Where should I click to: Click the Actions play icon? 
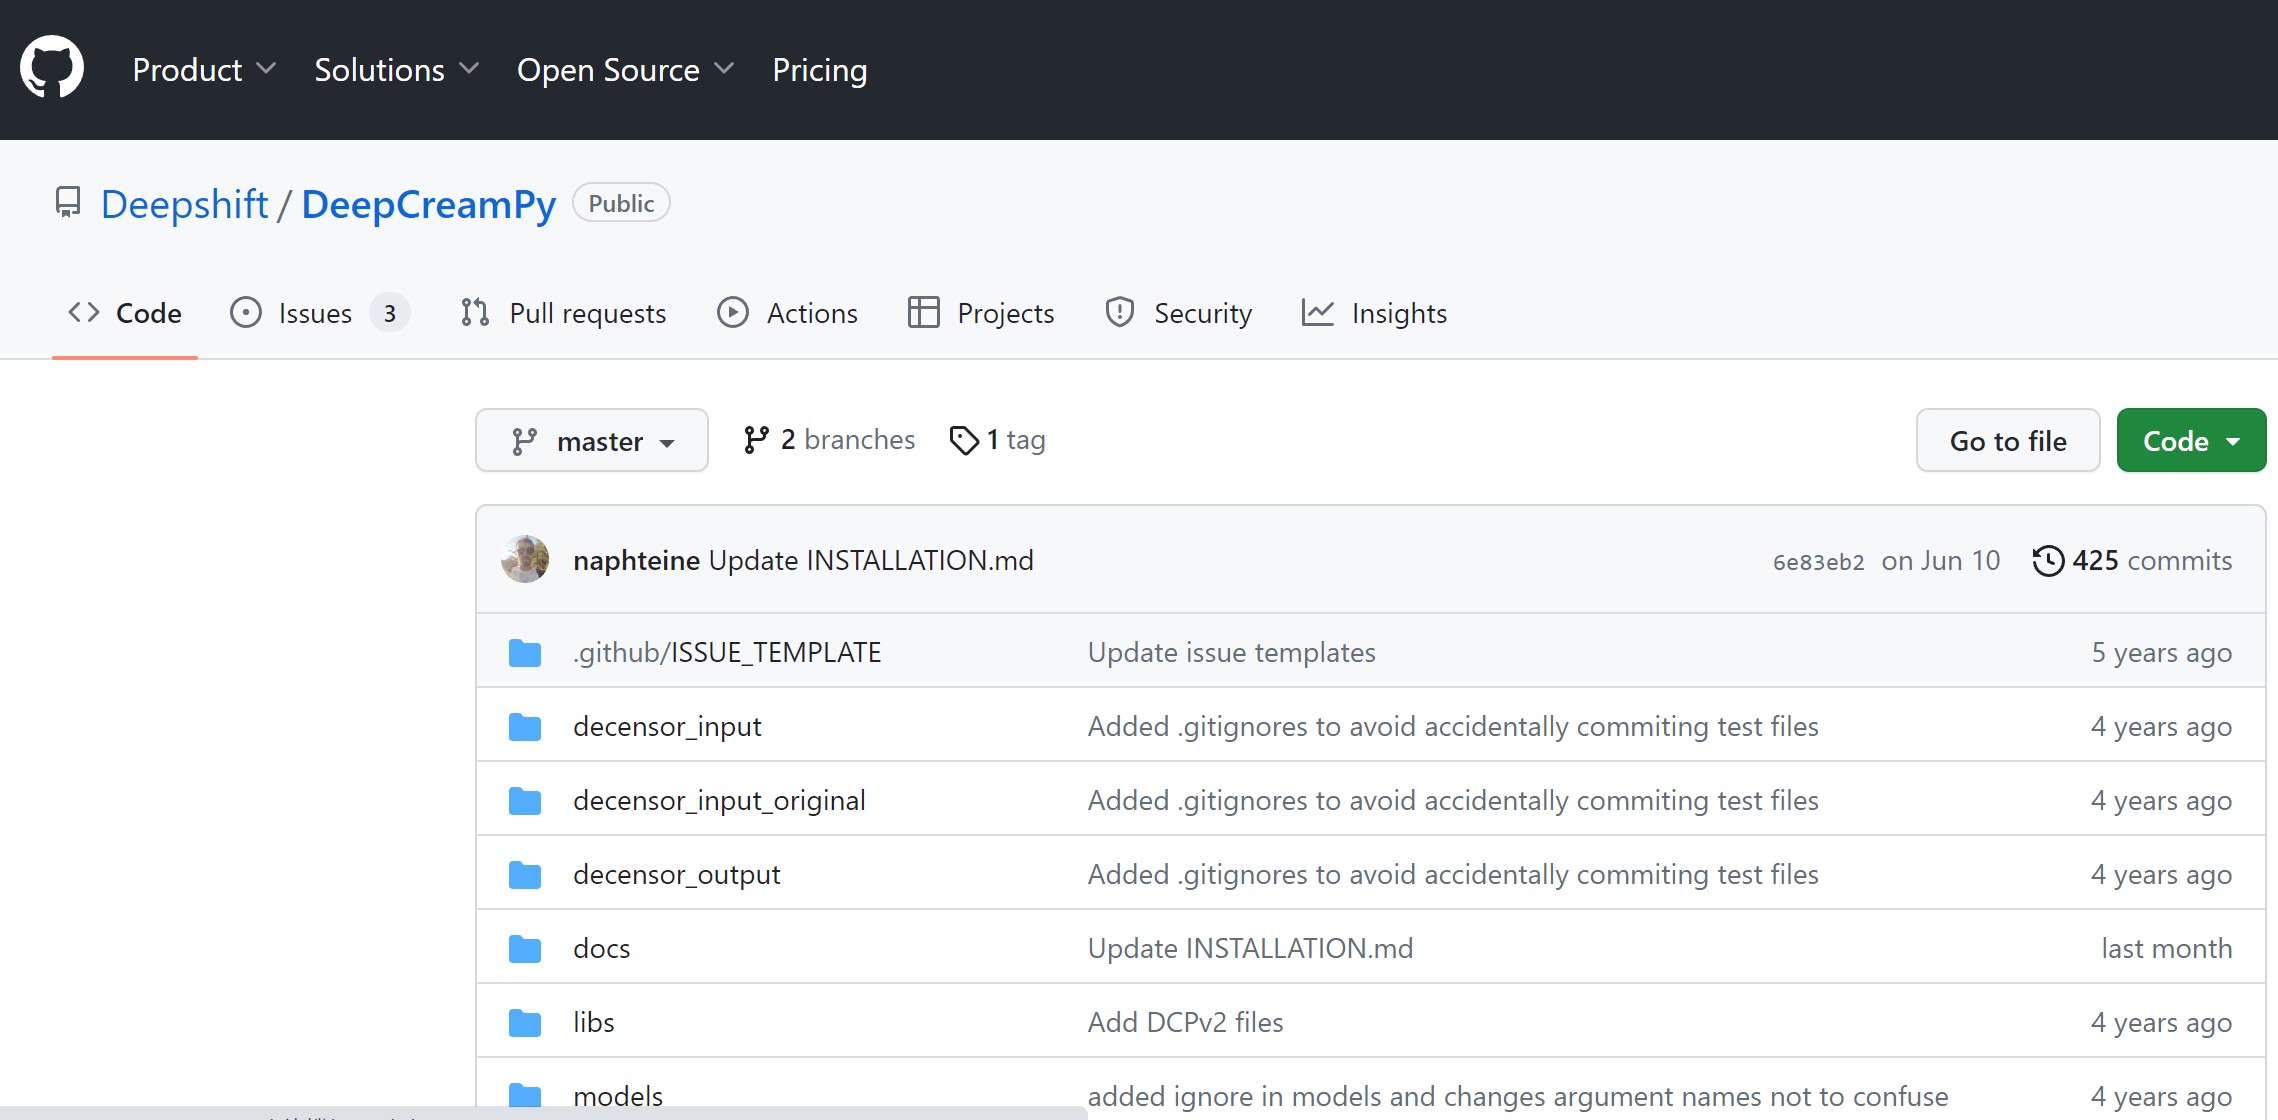733,313
